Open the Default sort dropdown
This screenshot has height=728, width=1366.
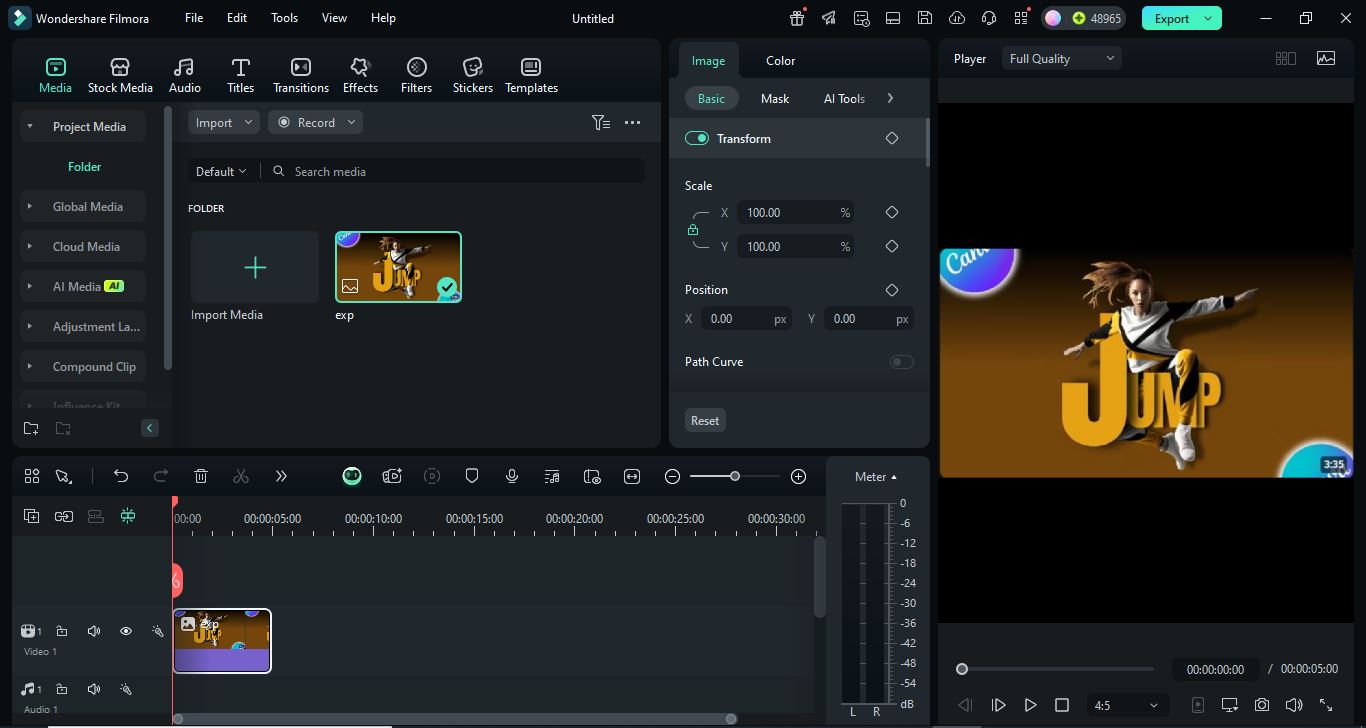[220, 171]
